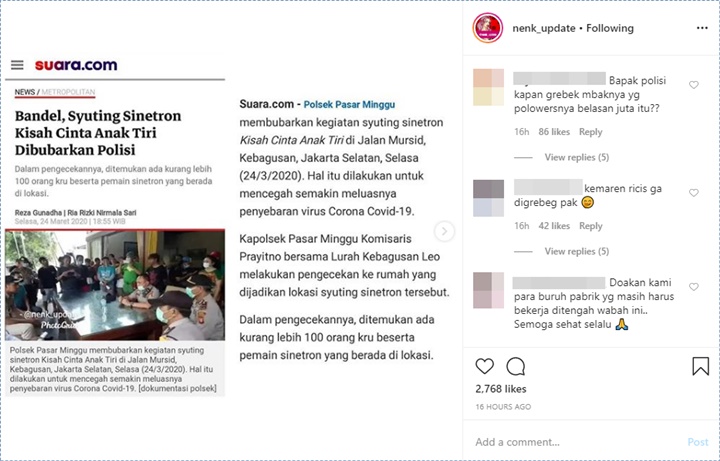Expand replies under the 'kemaren ricis' comment
The height and width of the screenshot is (461, 720).
[x=576, y=252]
